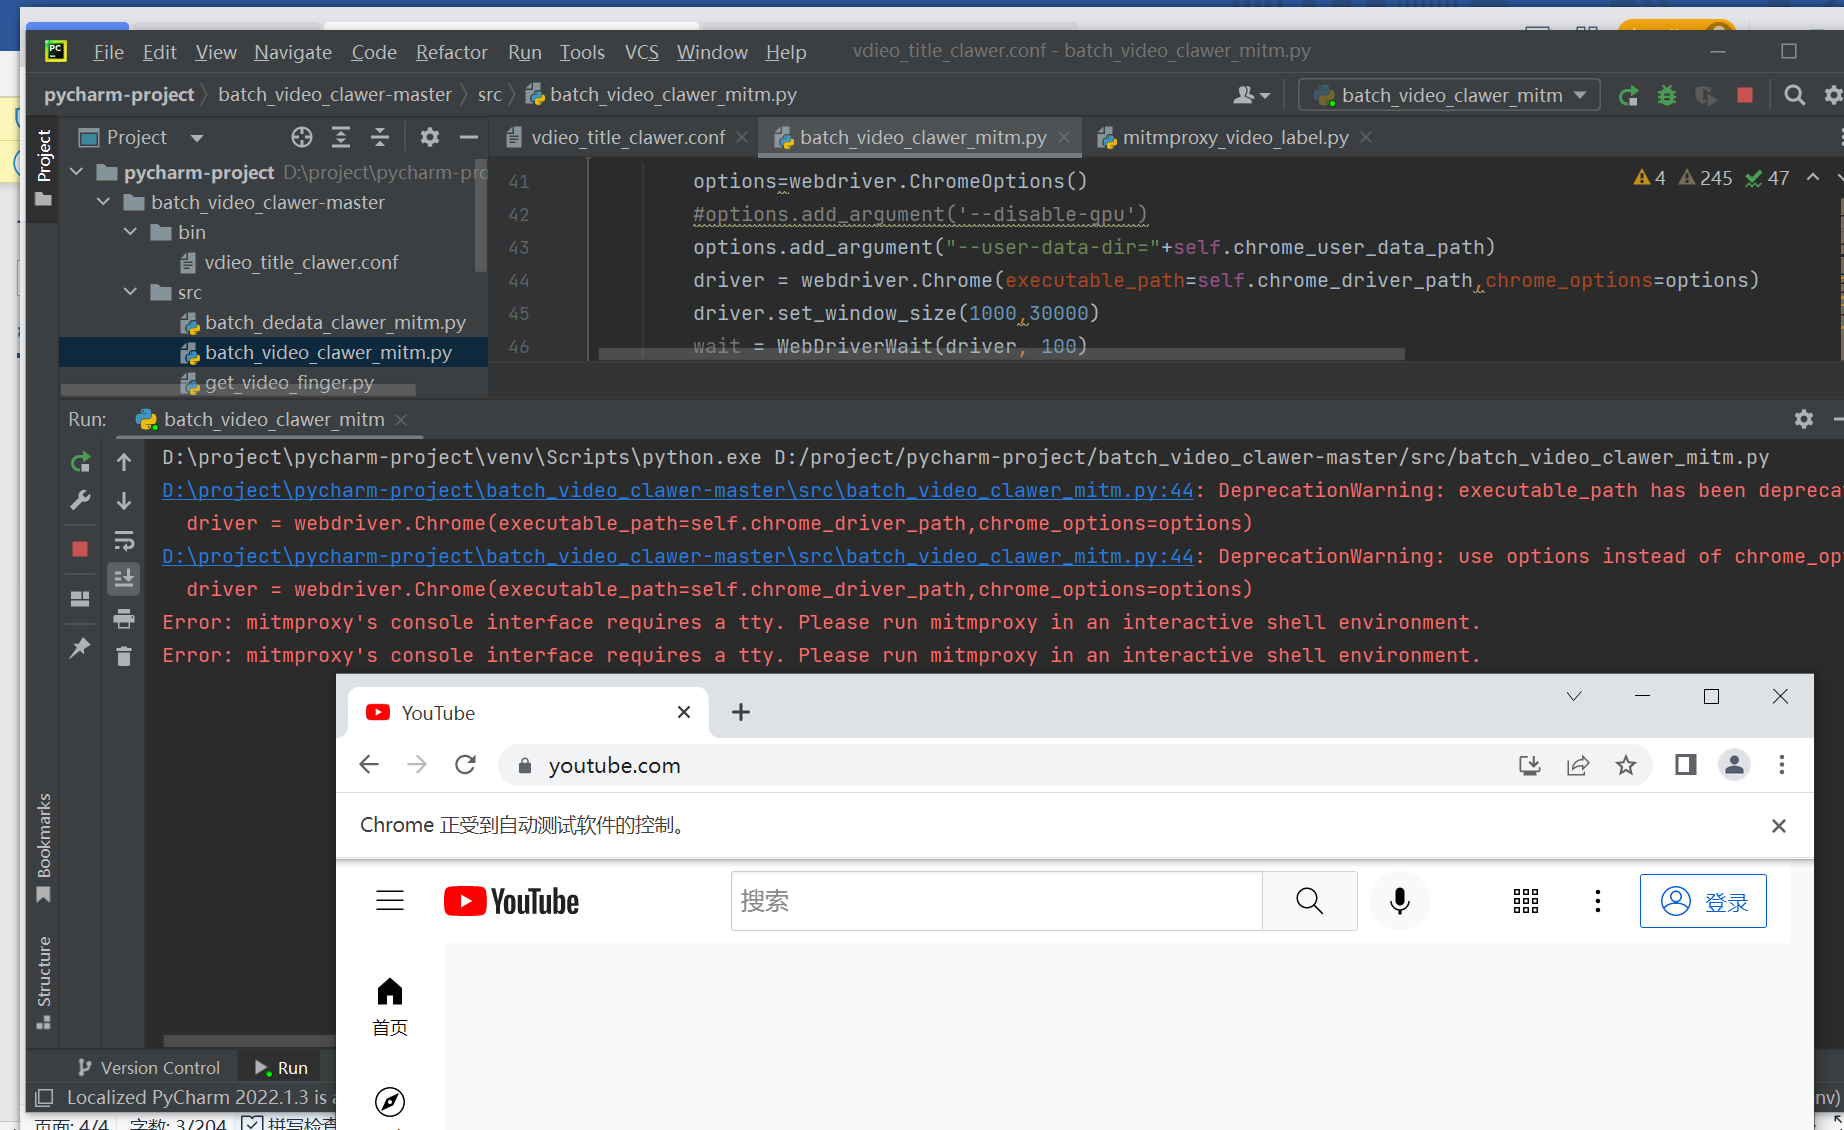1844x1130 pixels.
Task: Open the YouTube apps grid icon
Action: coord(1525,901)
